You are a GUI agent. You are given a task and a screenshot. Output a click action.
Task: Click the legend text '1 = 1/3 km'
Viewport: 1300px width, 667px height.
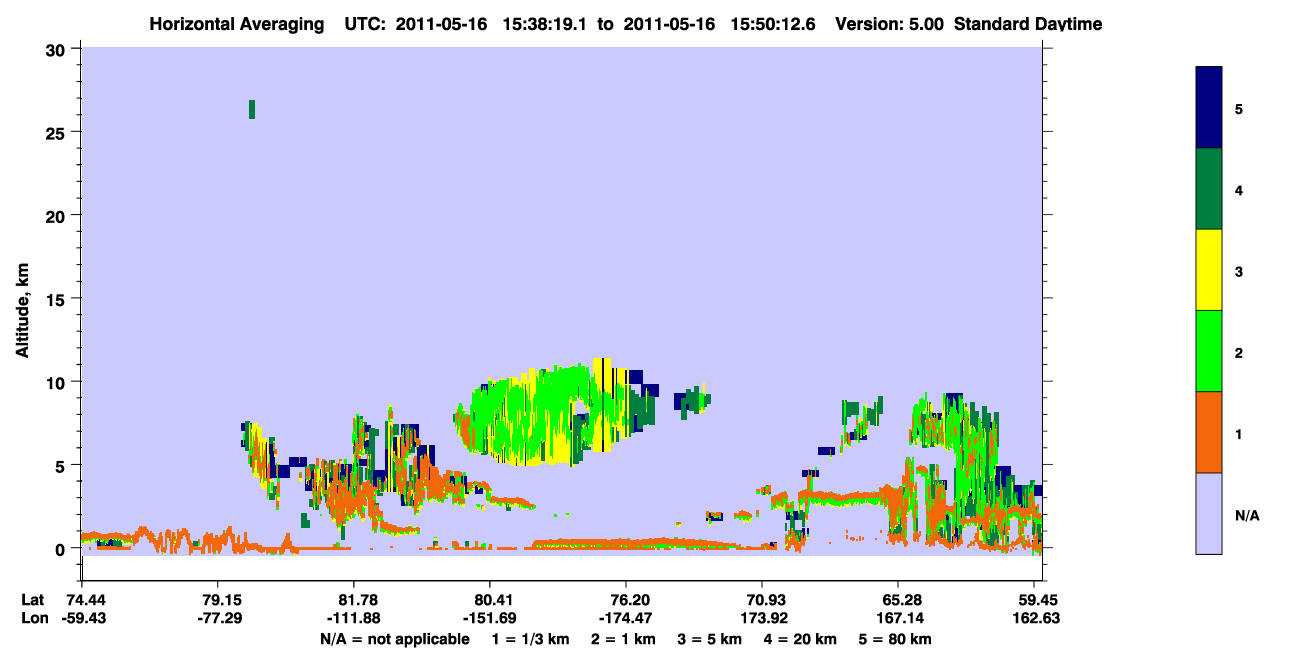(x=531, y=639)
